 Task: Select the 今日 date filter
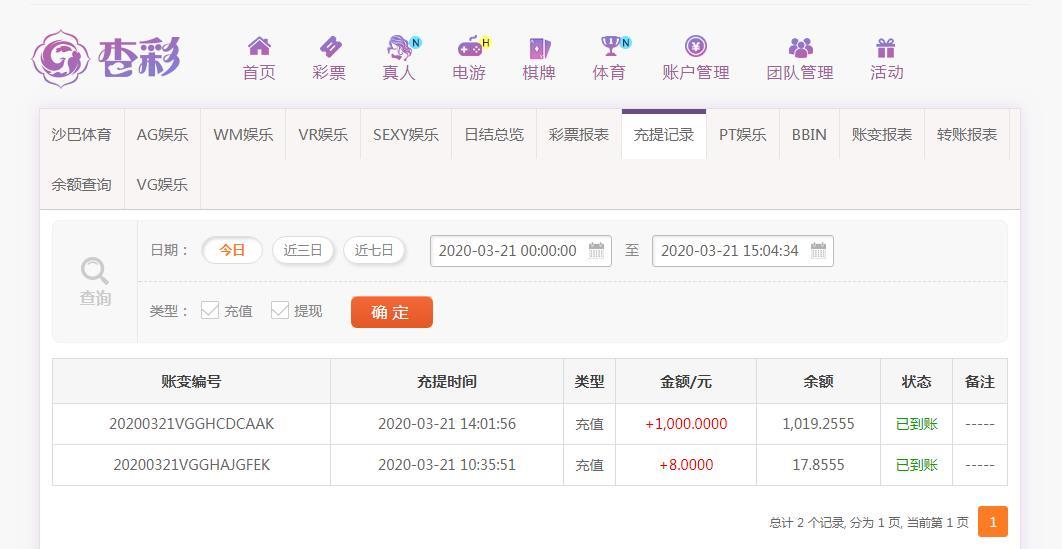(232, 250)
